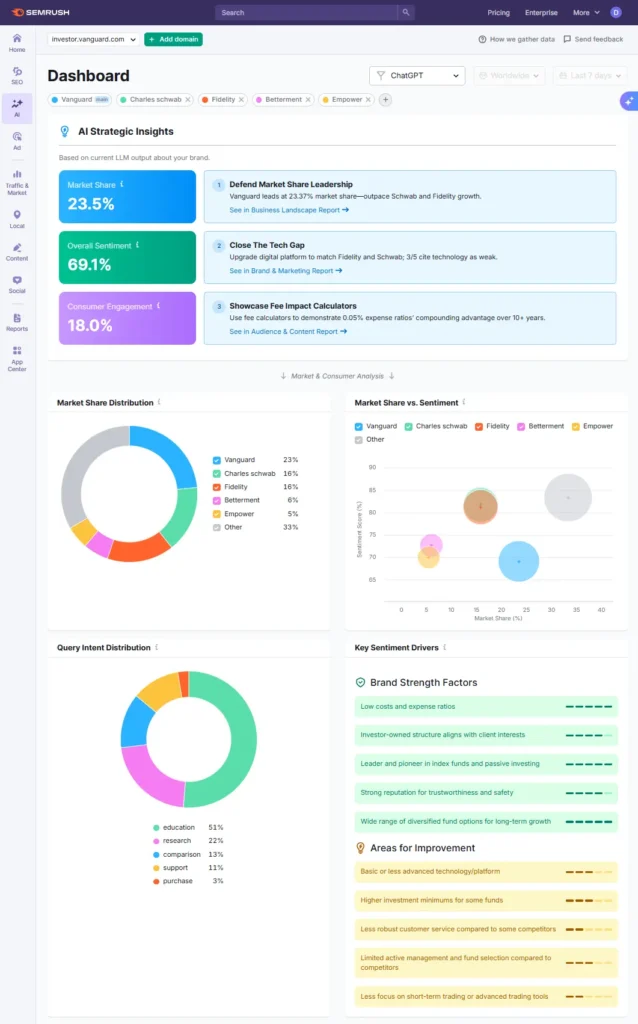Click the Consumer Engagement 18.0% card
Image resolution: width=638 pixels, height=1024 pixels.
(x=127, y=318)
